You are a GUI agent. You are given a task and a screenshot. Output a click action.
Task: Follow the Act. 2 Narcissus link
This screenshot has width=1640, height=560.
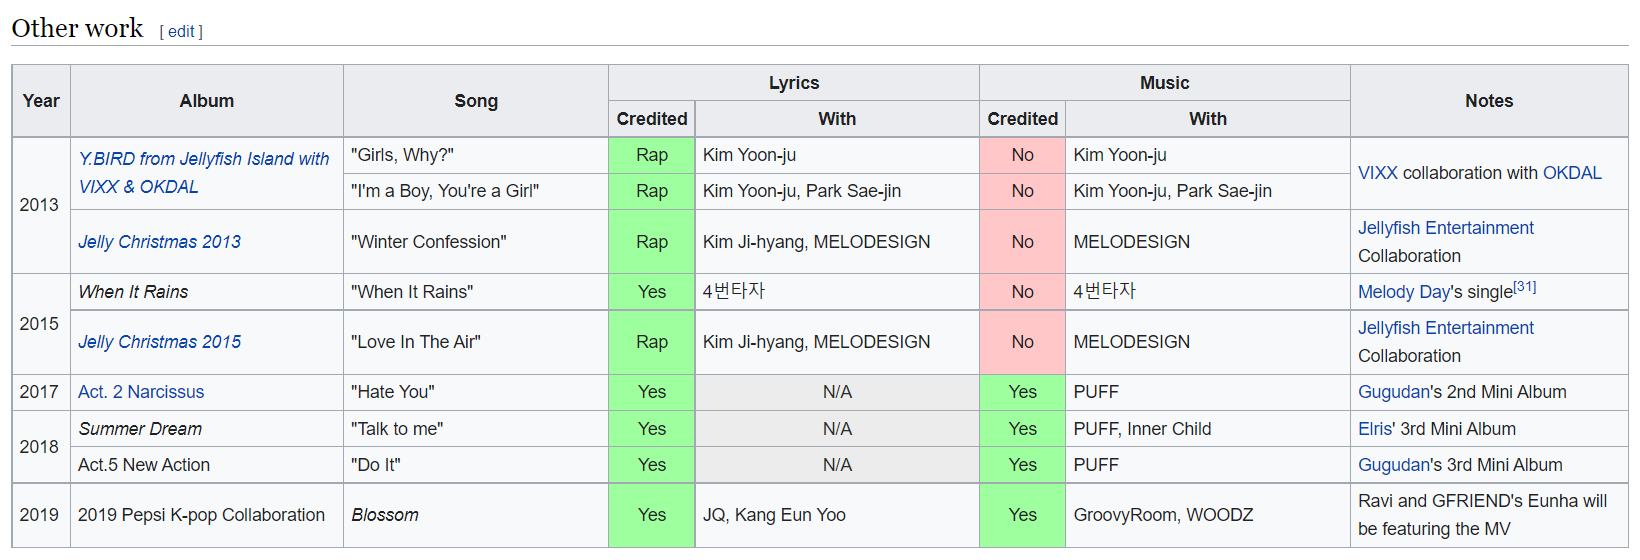tap(141, 392)
